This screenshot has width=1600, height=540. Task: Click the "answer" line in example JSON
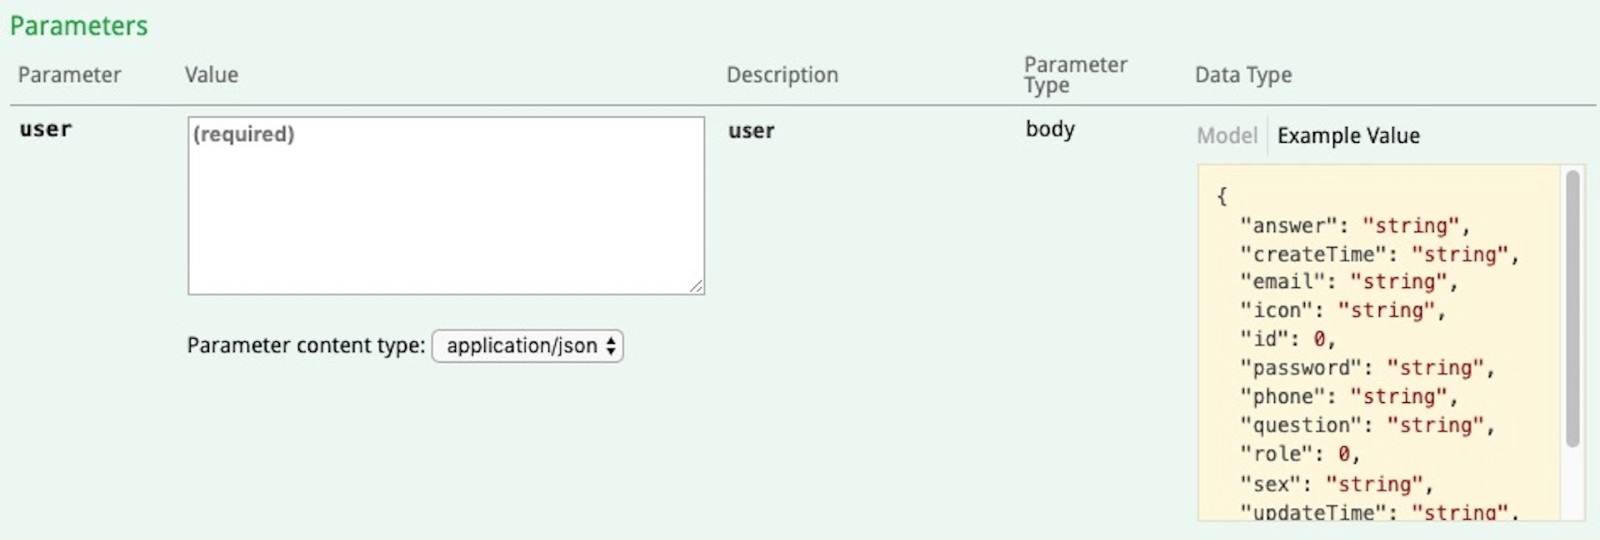tap(1355, 226)
